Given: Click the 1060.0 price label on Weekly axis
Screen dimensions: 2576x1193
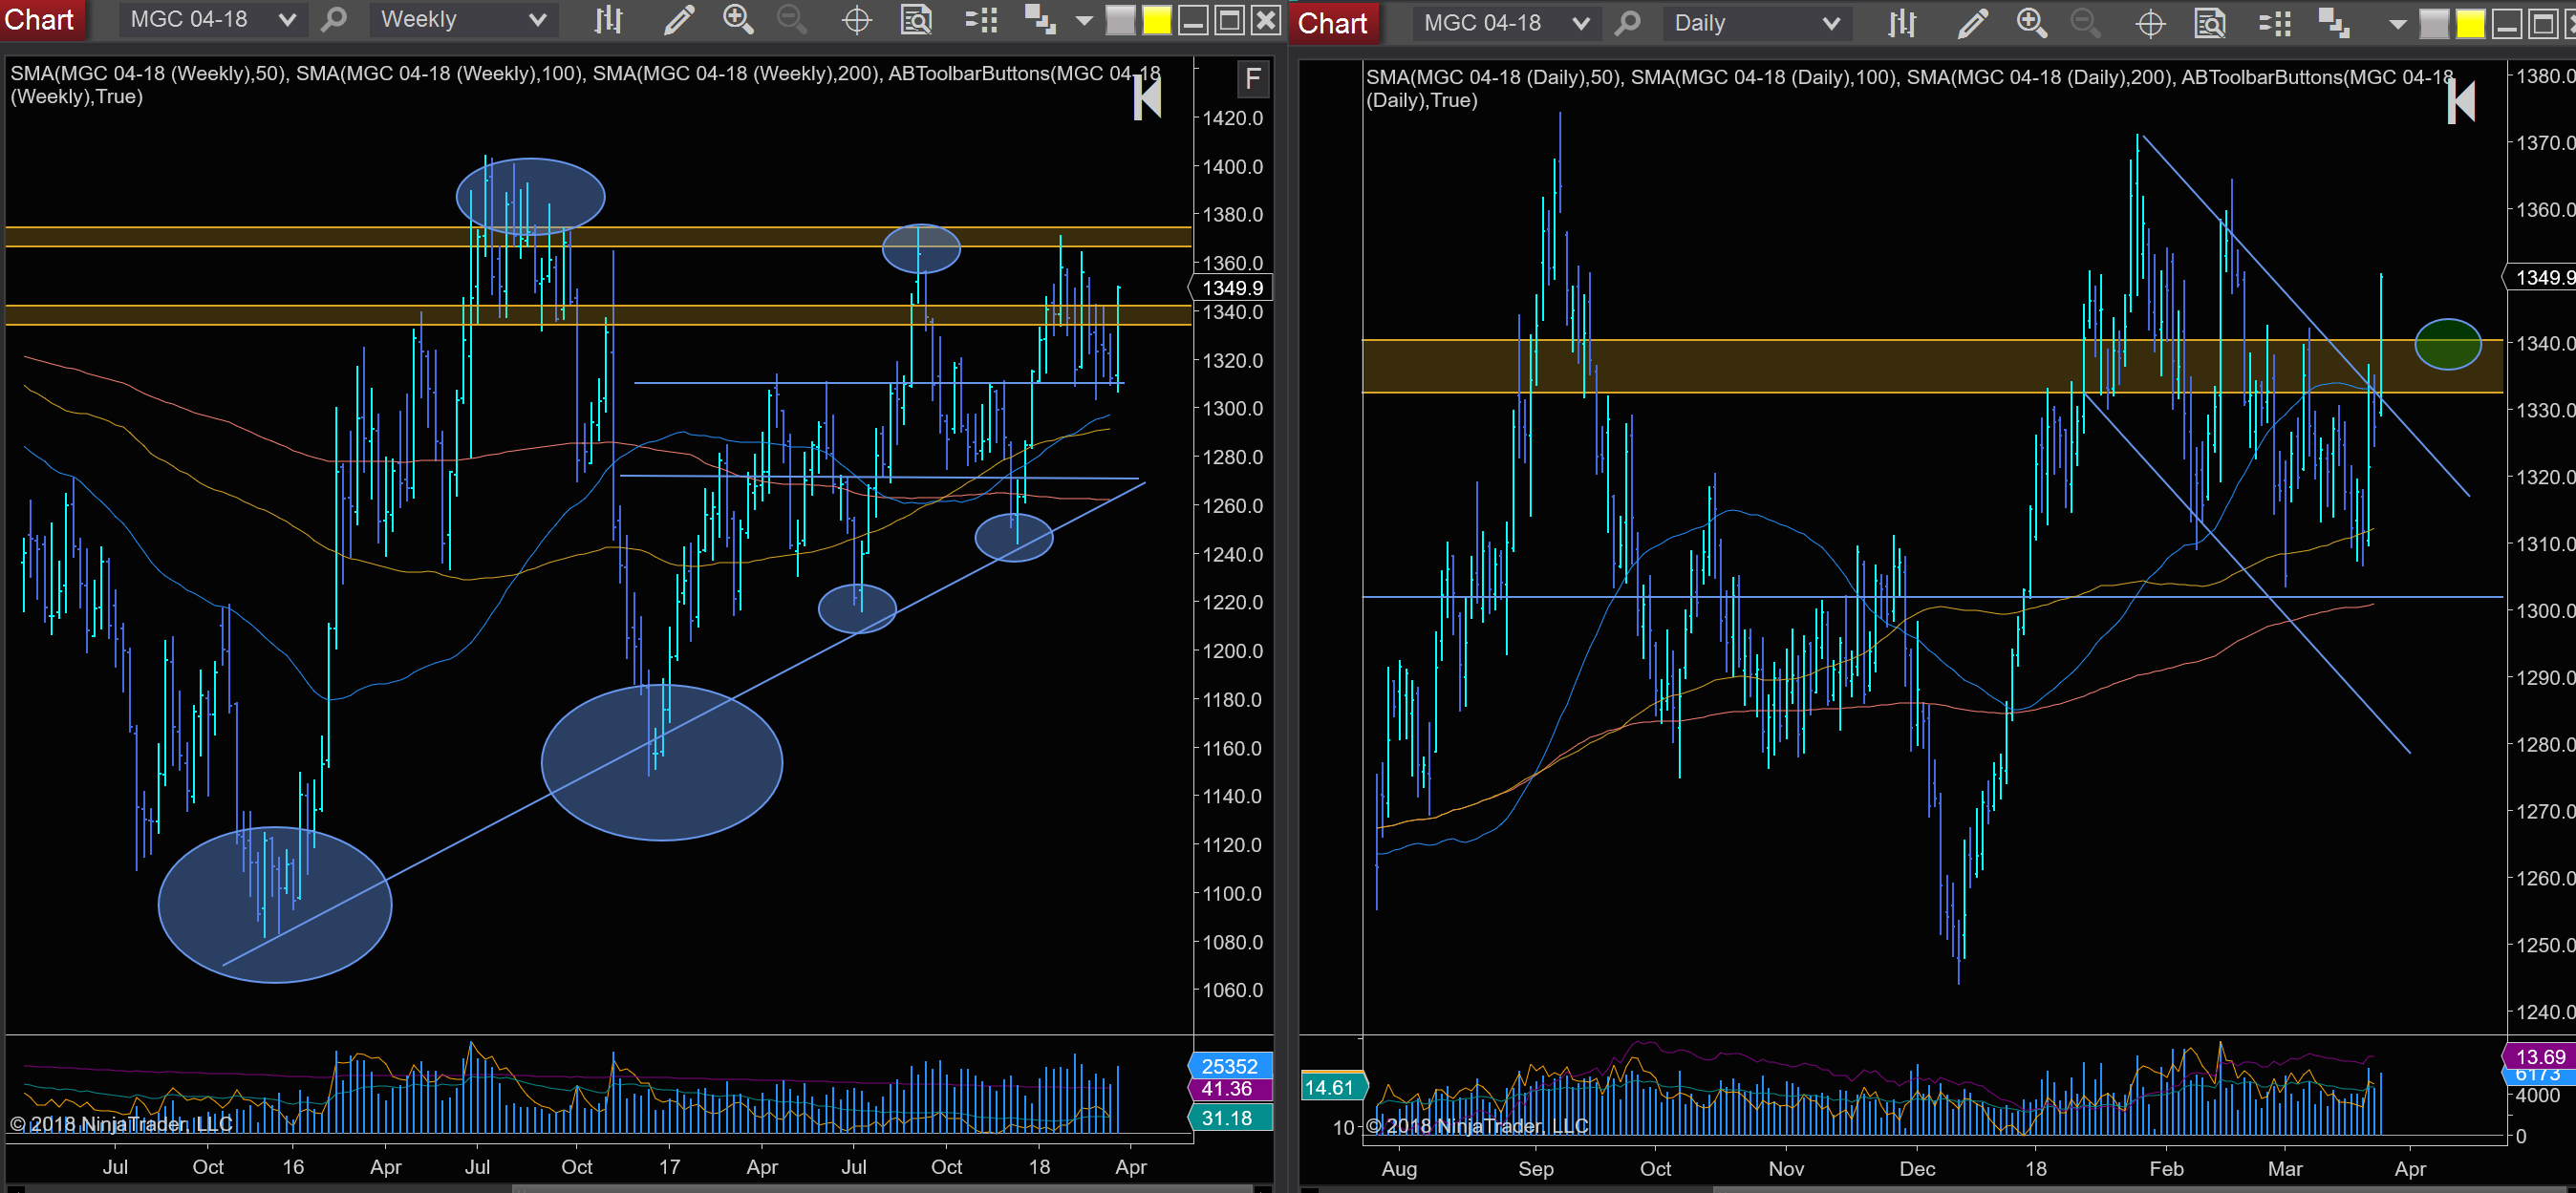Looking at the screenshot, I should (x=1232, y=990).
